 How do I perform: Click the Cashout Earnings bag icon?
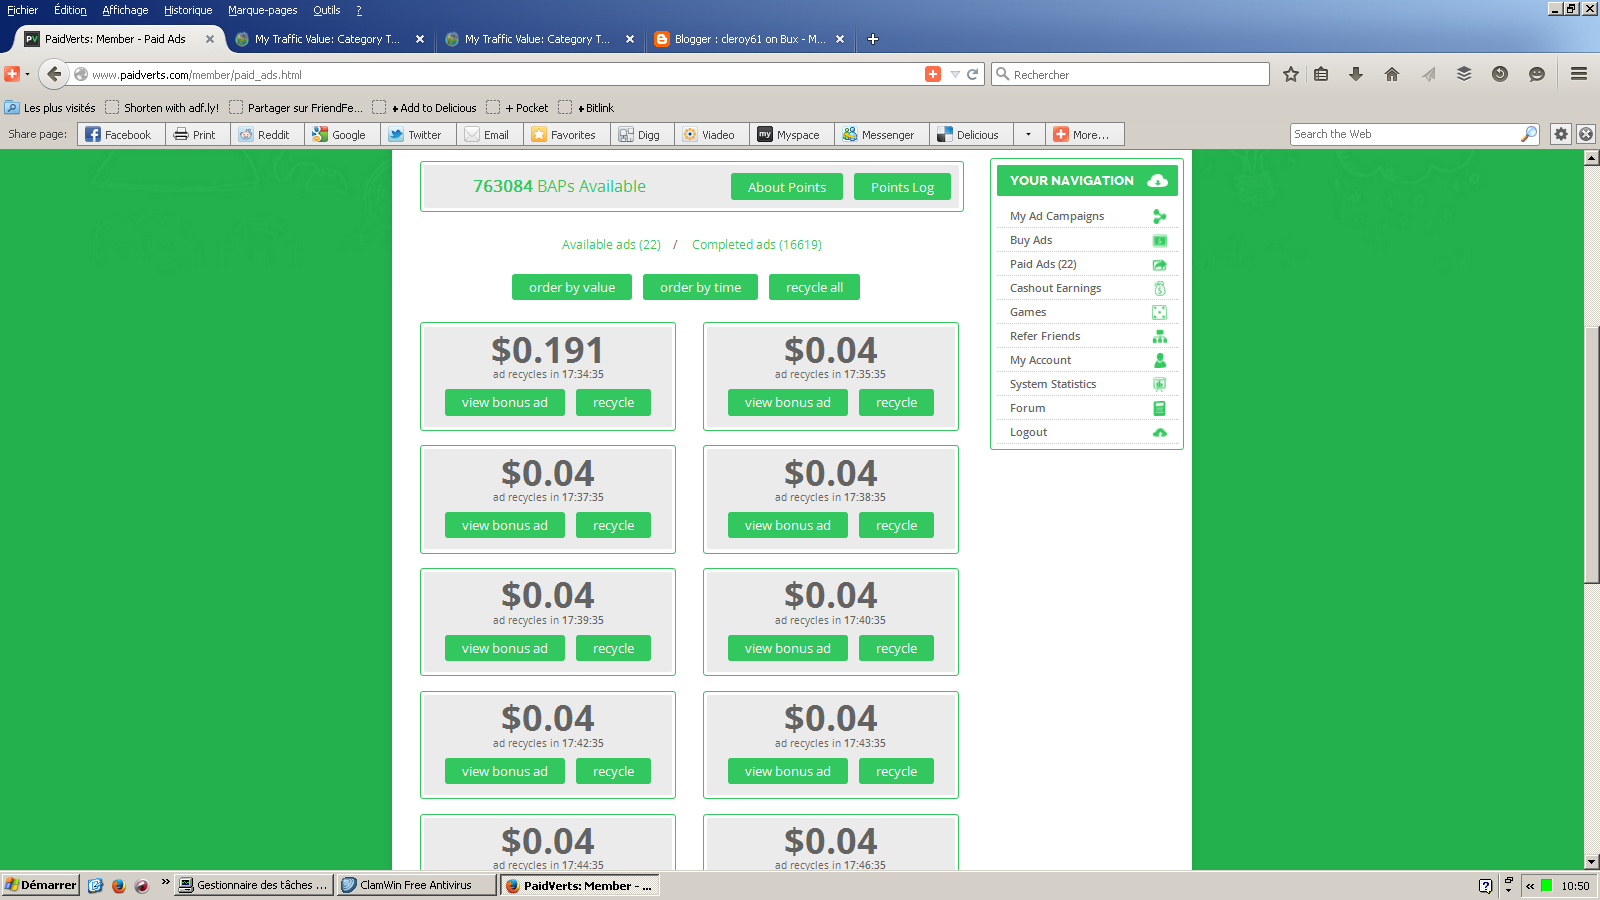point(1160,288)
